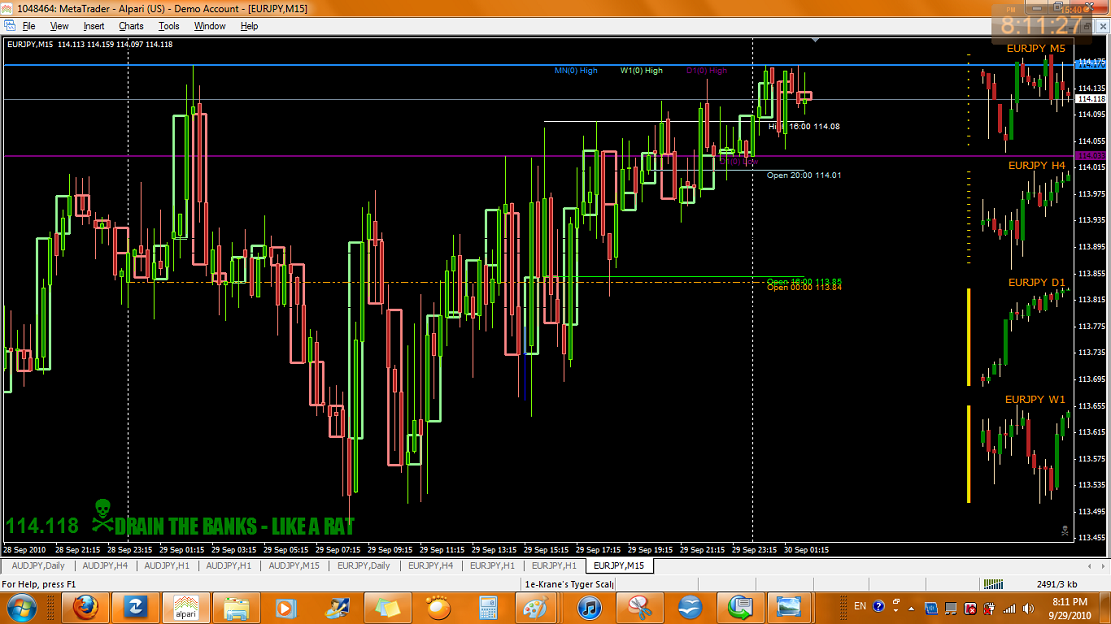This screenshot has height=624, width=1111.
Task: Switch to the EURJPY,Daily chart tab
Action: point(363,566)
